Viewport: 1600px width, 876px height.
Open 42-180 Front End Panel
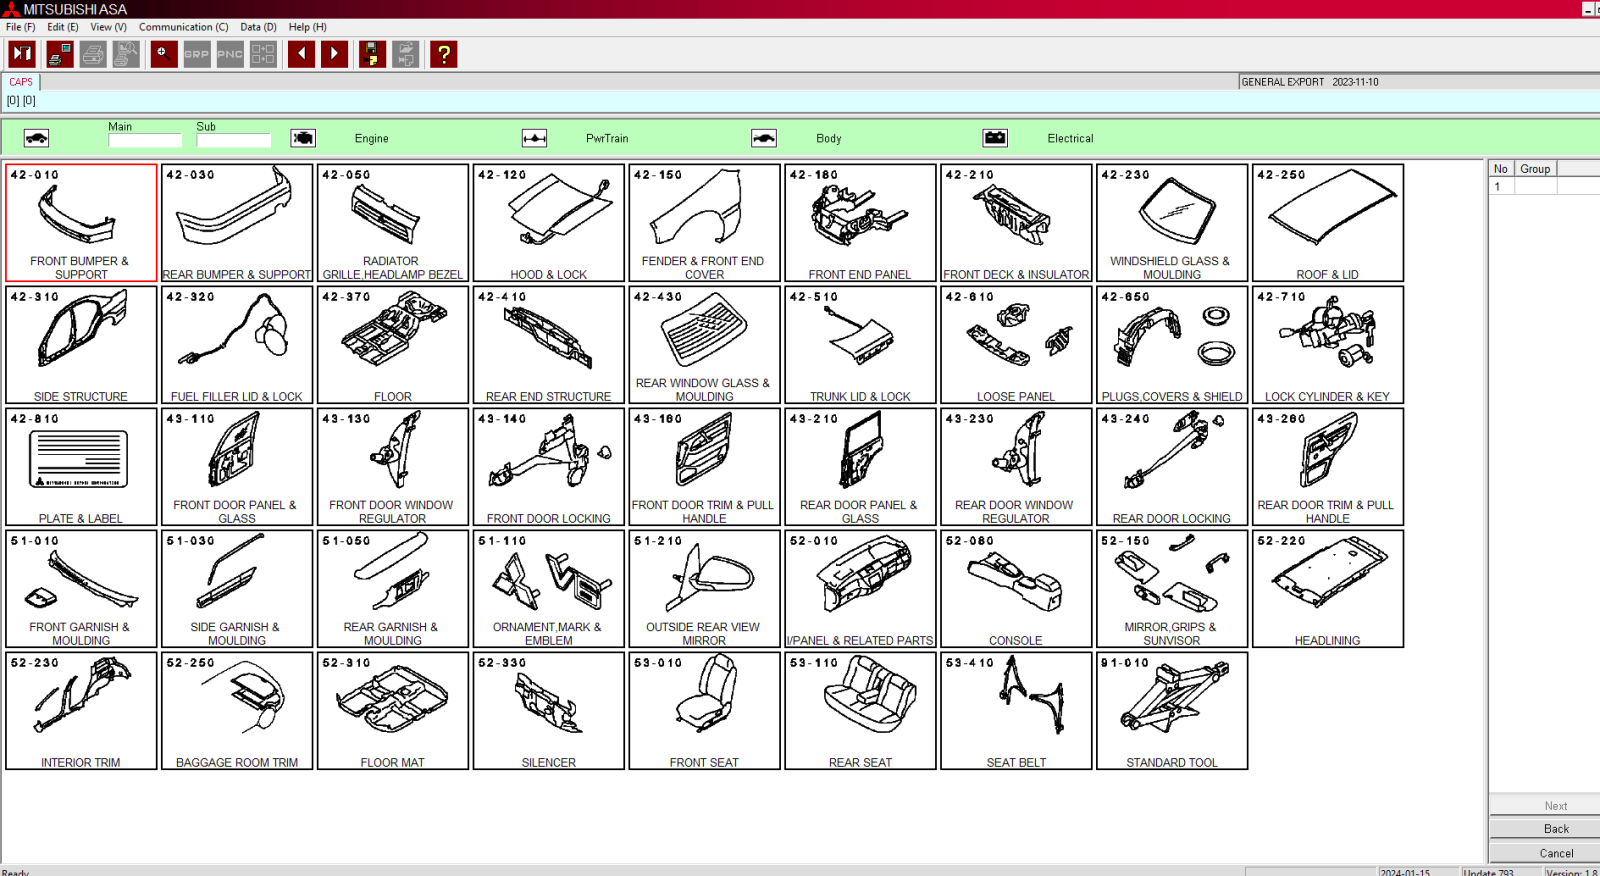tap(860, 223)
